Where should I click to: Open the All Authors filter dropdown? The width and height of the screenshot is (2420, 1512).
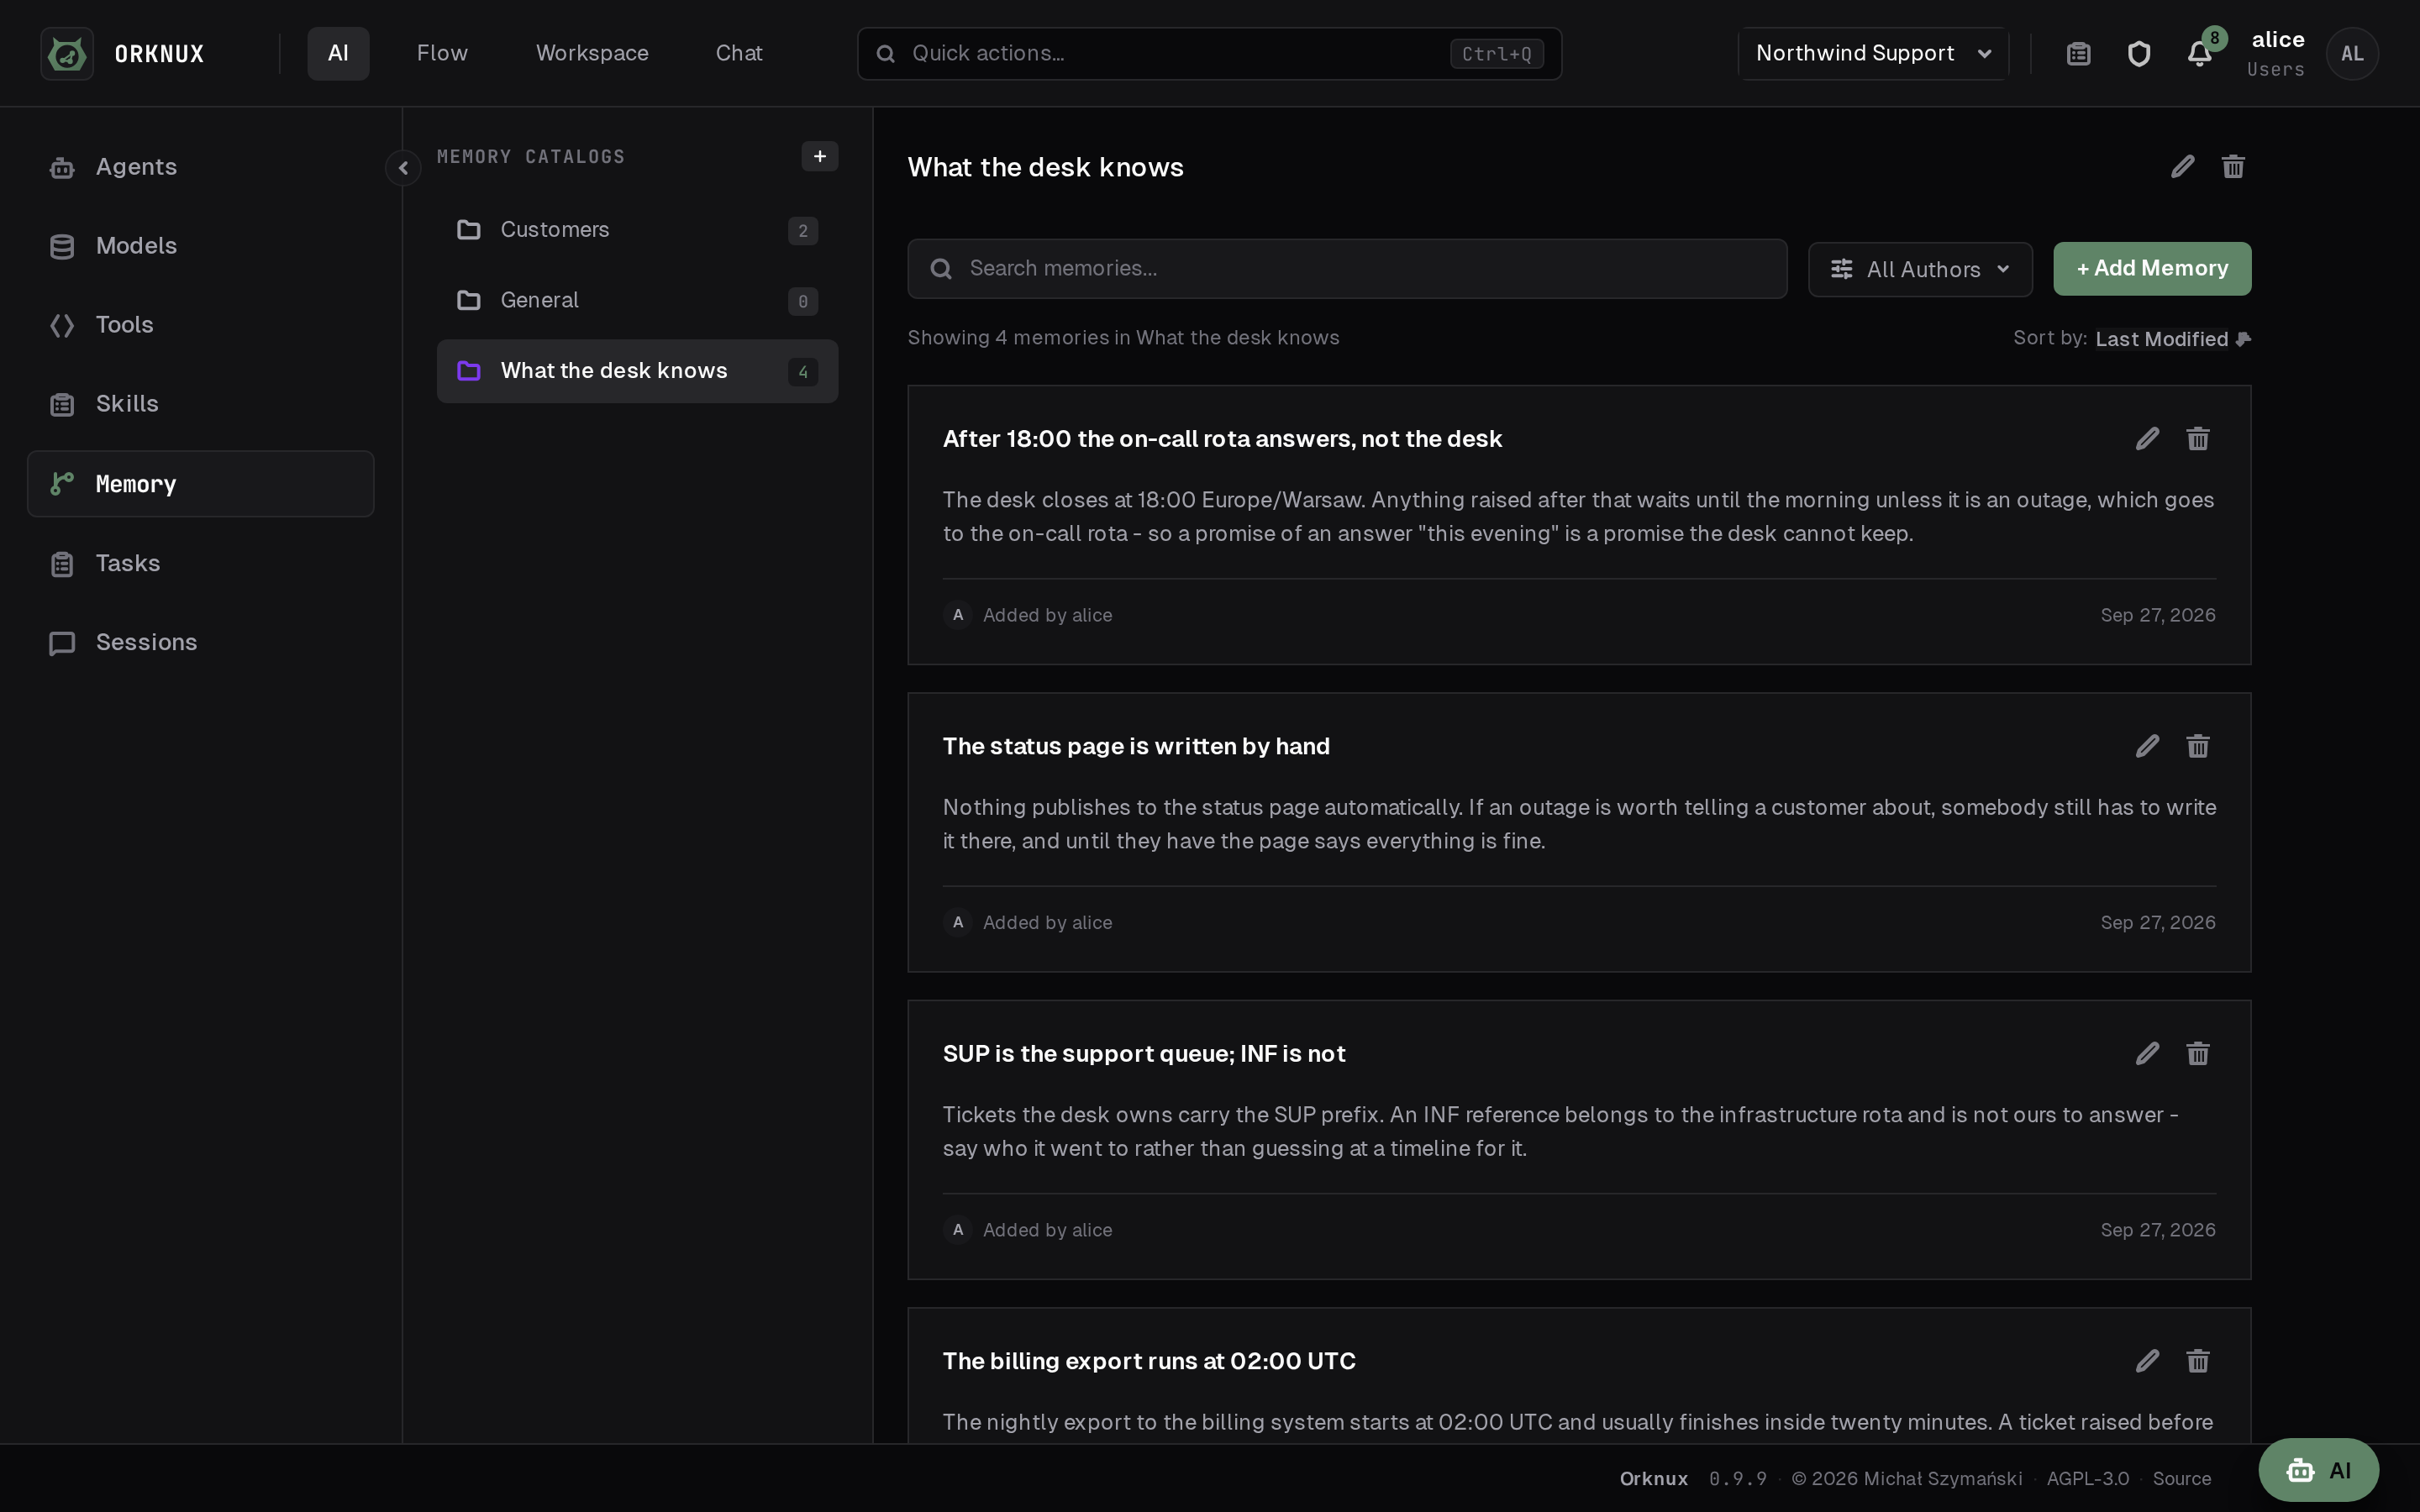pyautogui.click(x=1920, y=269)
